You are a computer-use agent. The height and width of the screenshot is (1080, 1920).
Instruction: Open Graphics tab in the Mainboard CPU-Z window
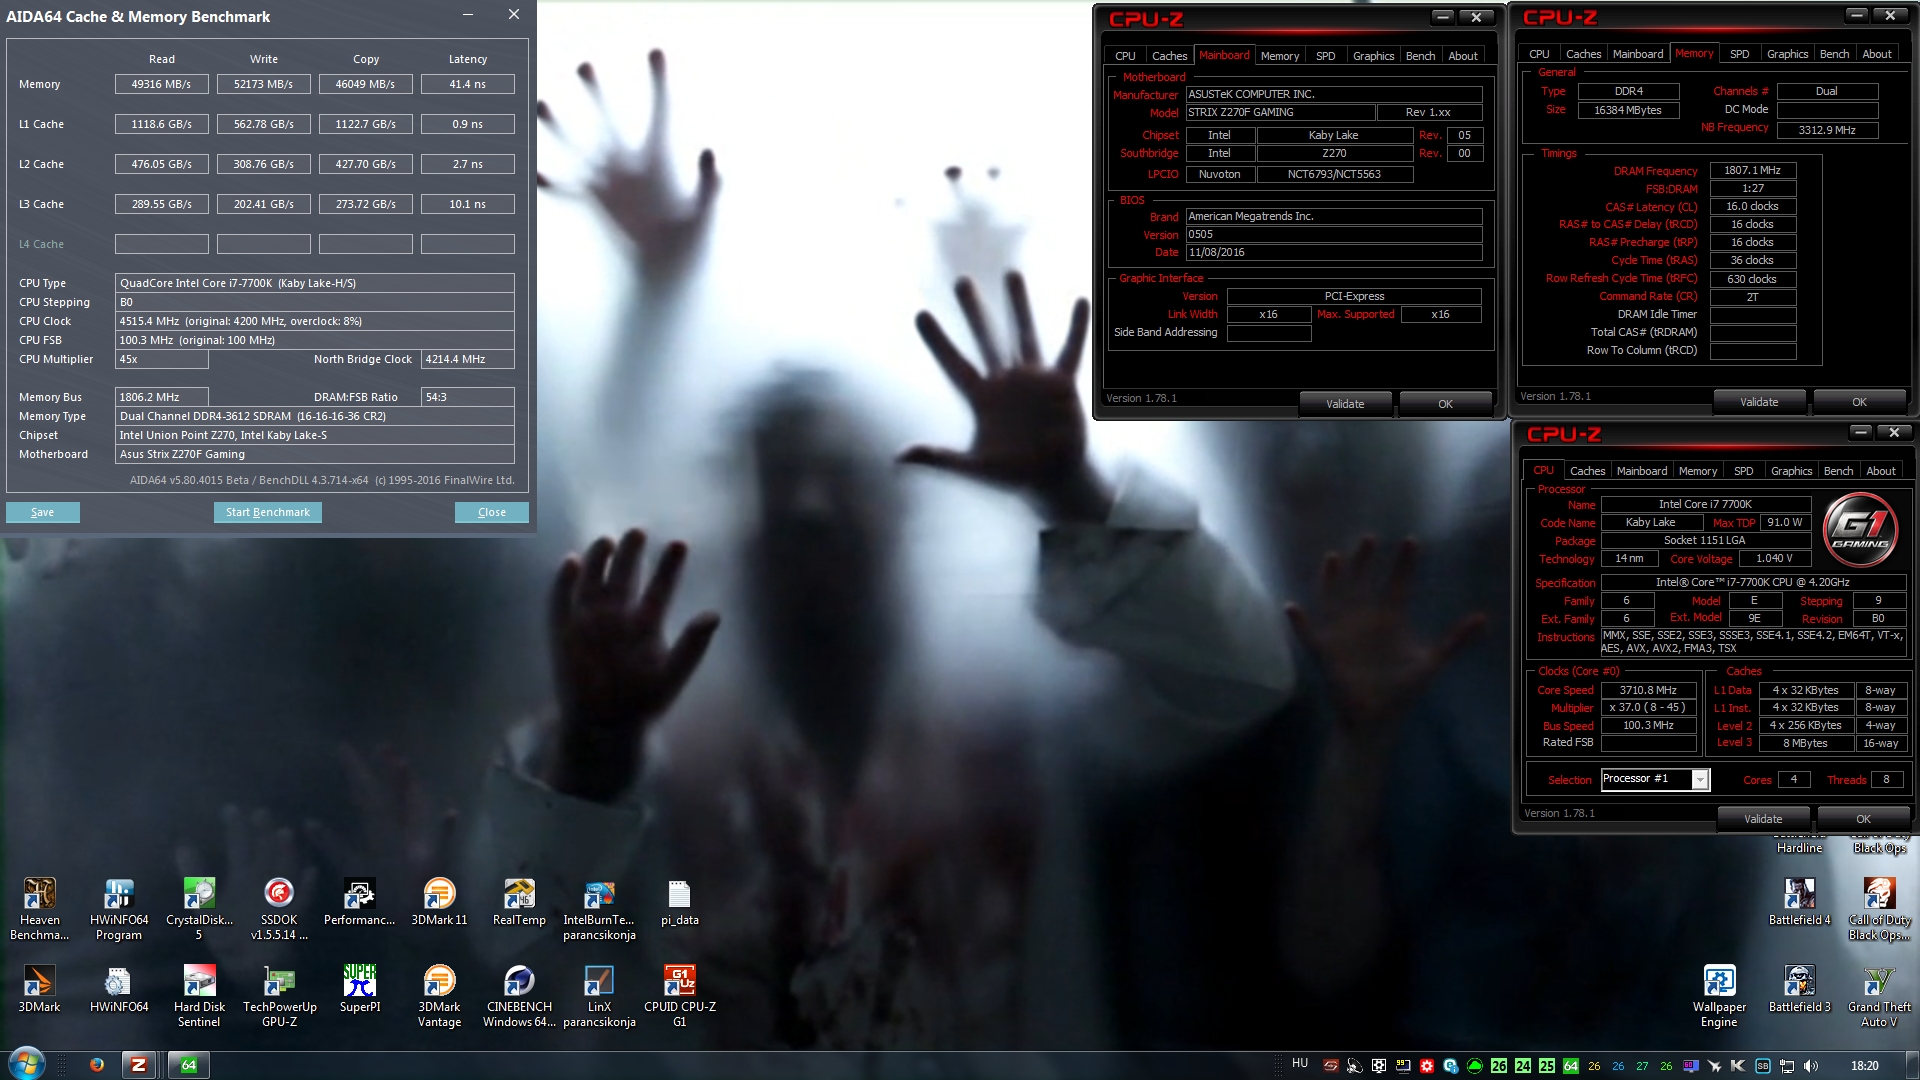coord(1373,56)
